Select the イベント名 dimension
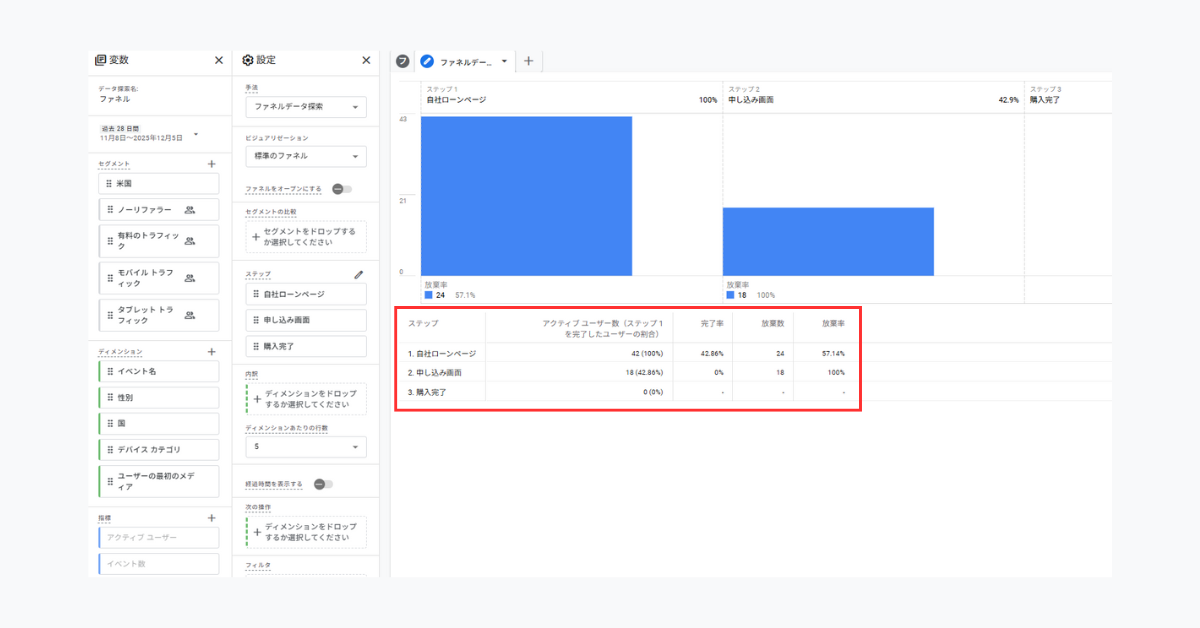Image resolution: width=1200 pixels, height=628 pixels. pos(160,372)
